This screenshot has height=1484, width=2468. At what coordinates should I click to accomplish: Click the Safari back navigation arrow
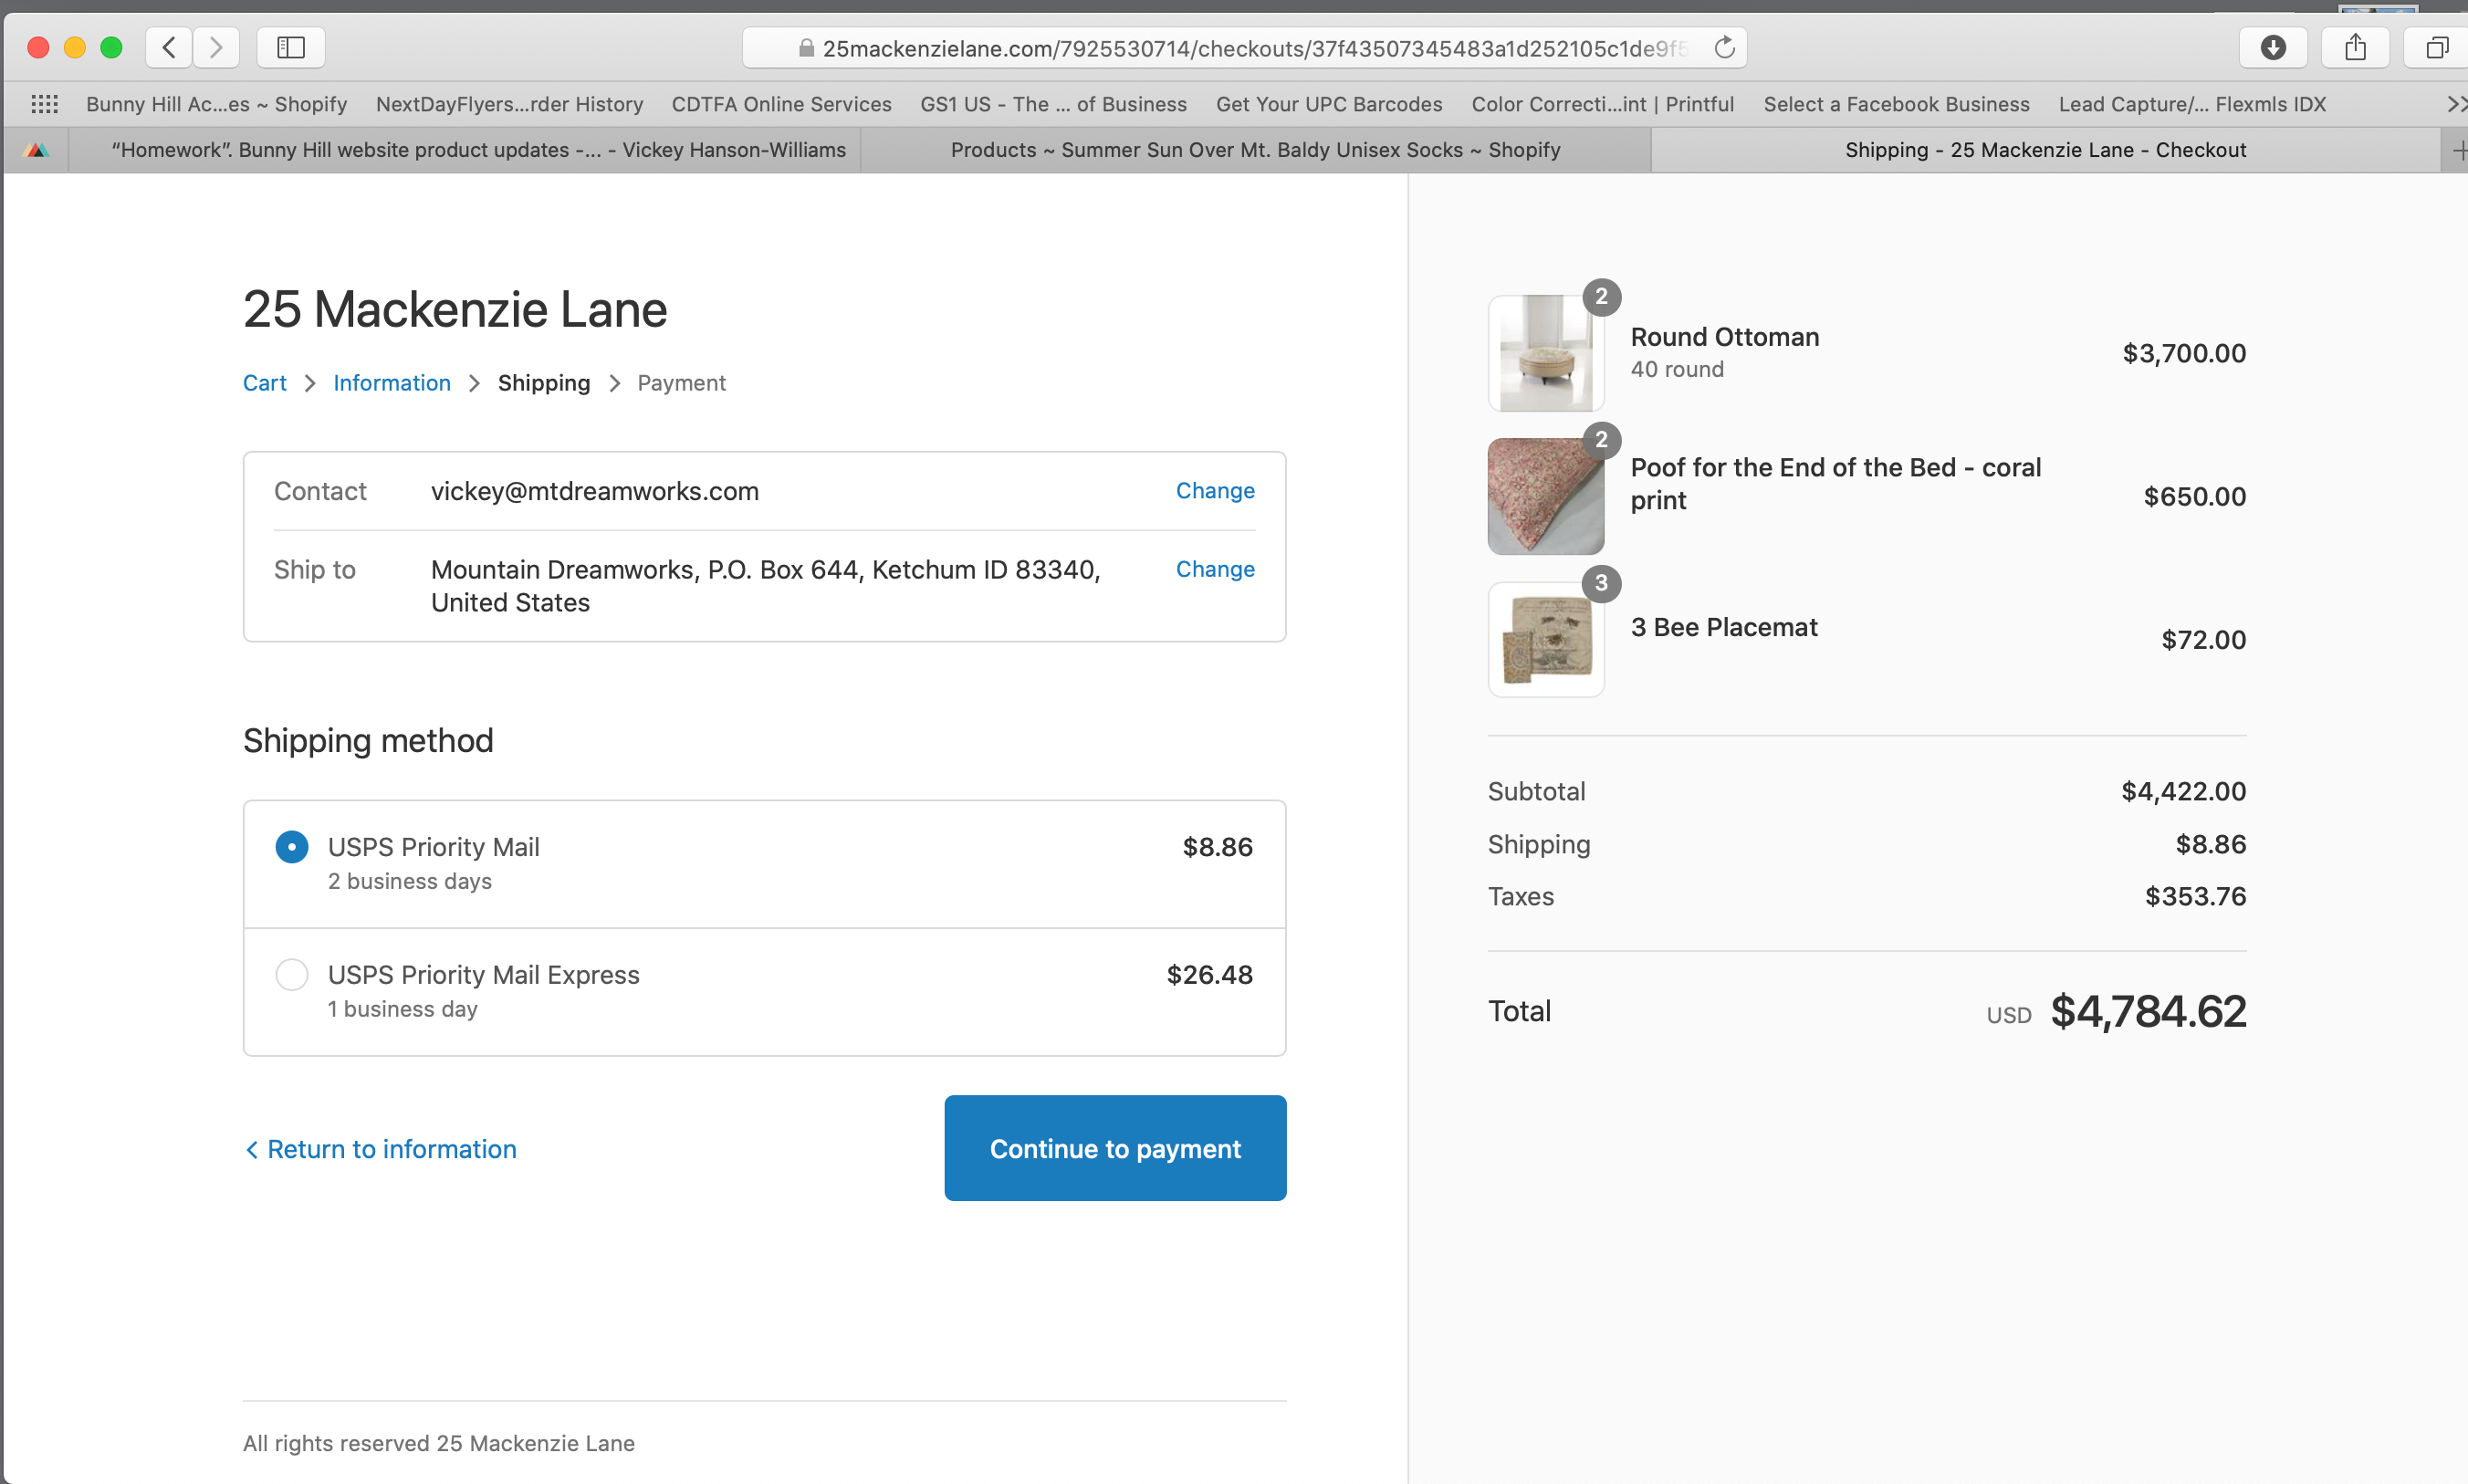[169, 47]
